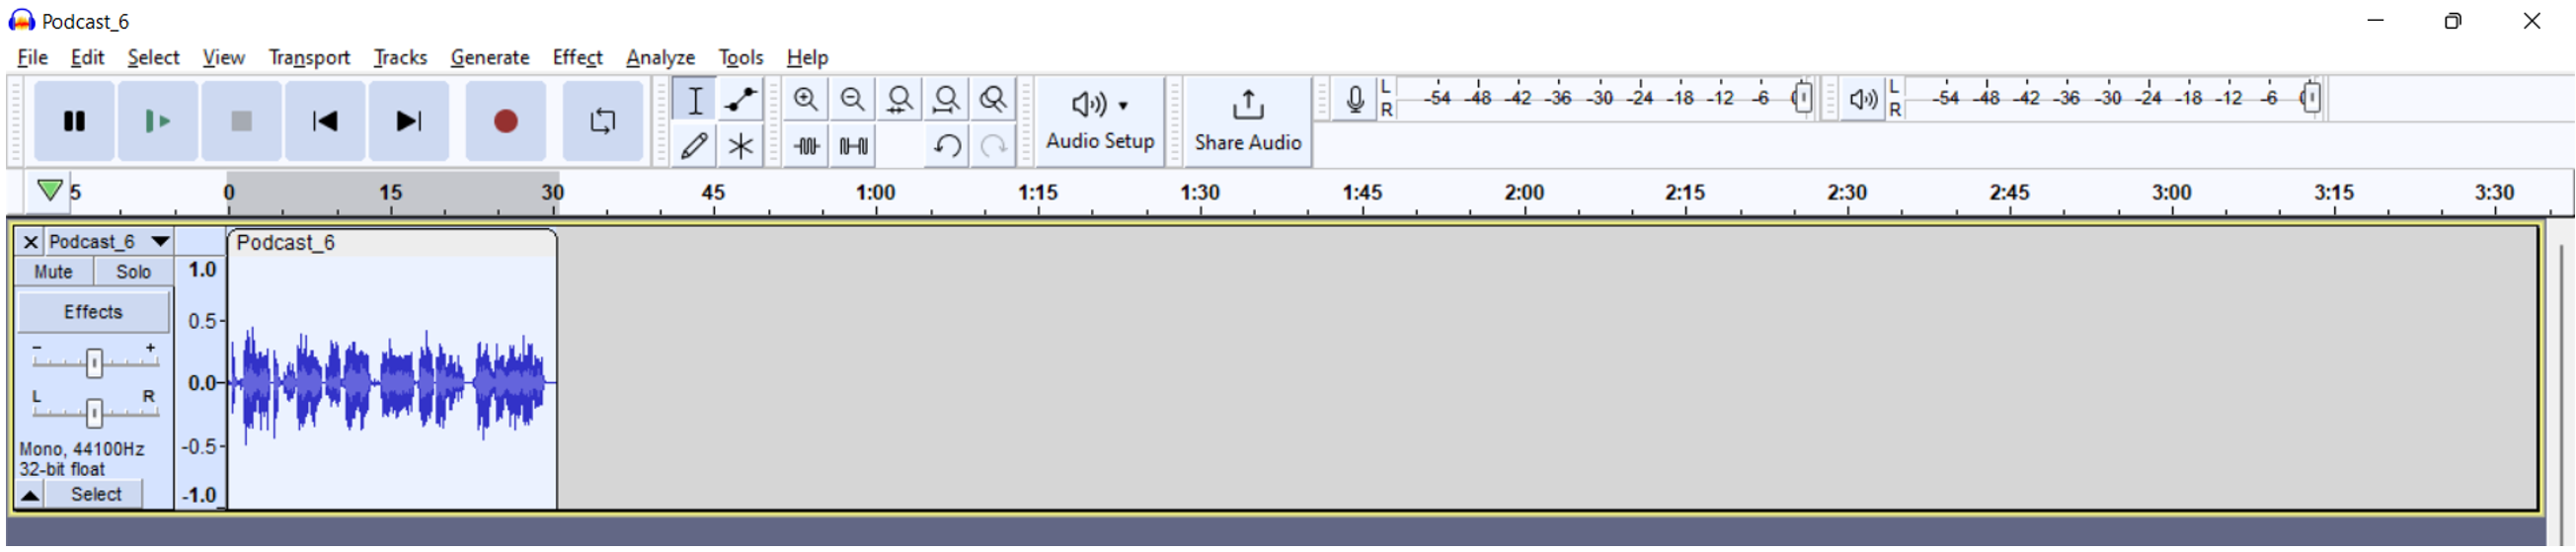Mute the Podcast_6 track
The image size is (2576, 552).
click(53, 272)
